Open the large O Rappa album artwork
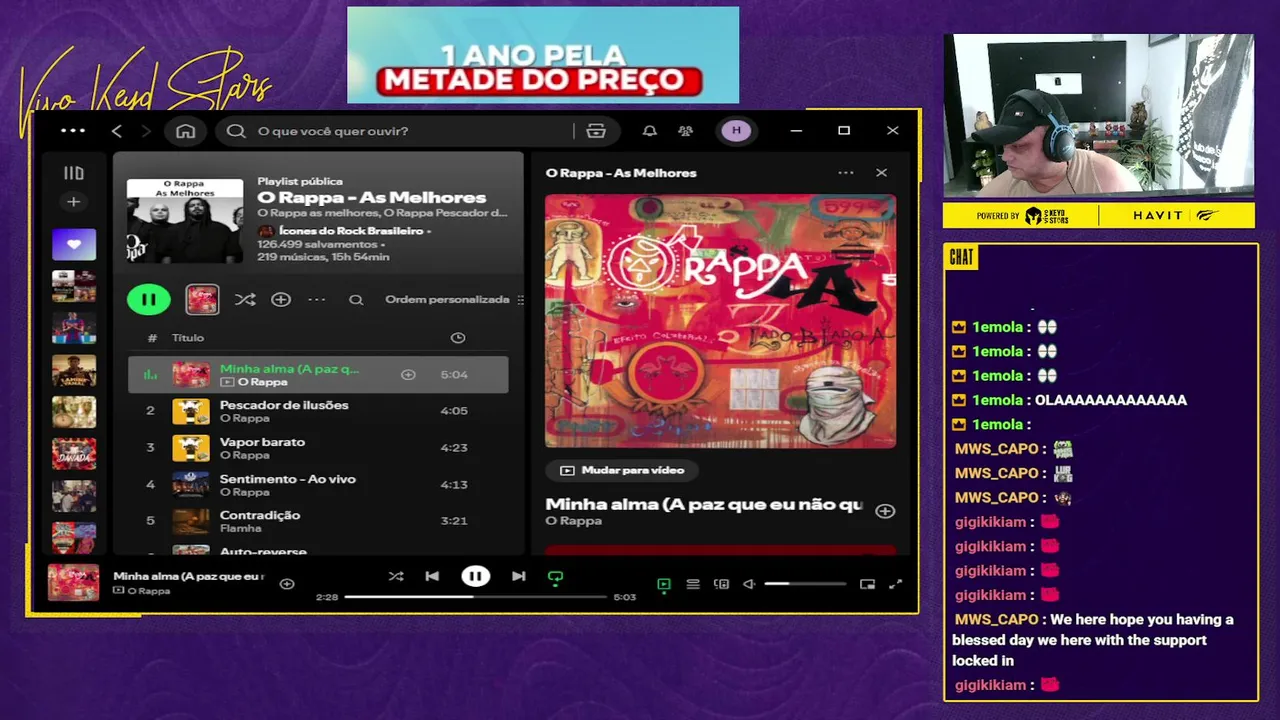Image resolution: width=1280 pixels, height=720 pixels. [720, 321]
